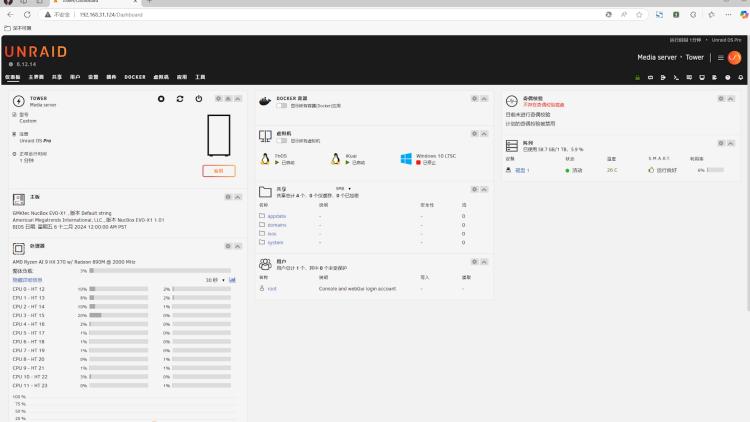Open the root user link
The width and height of the screenshot is (750, 422).
272,289
